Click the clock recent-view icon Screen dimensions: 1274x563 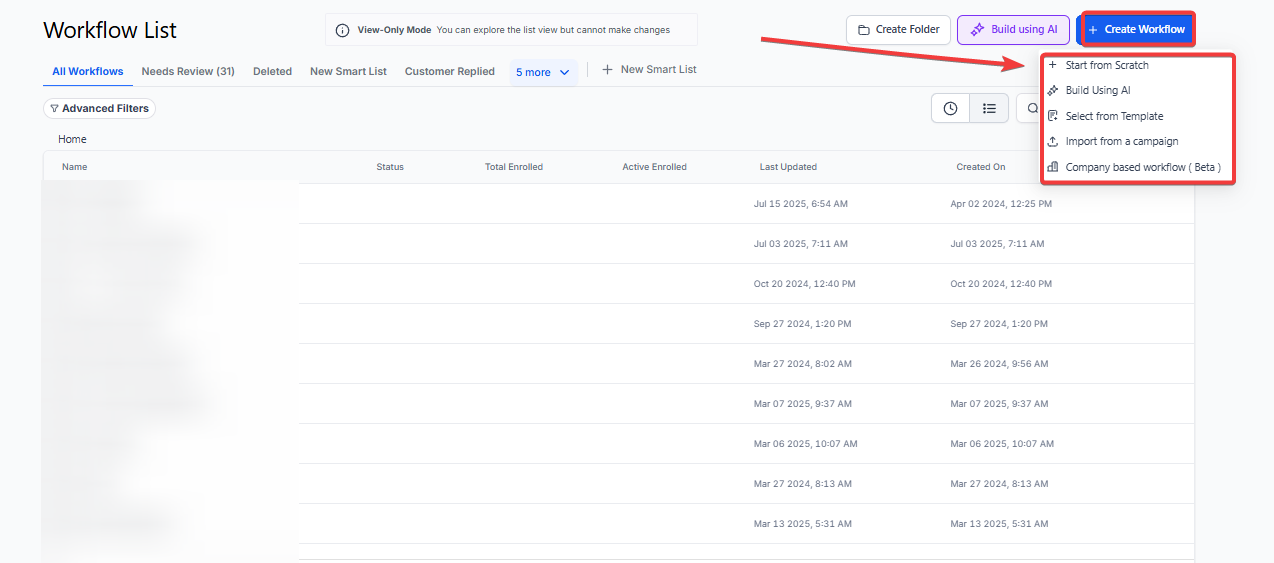[950, 108]
